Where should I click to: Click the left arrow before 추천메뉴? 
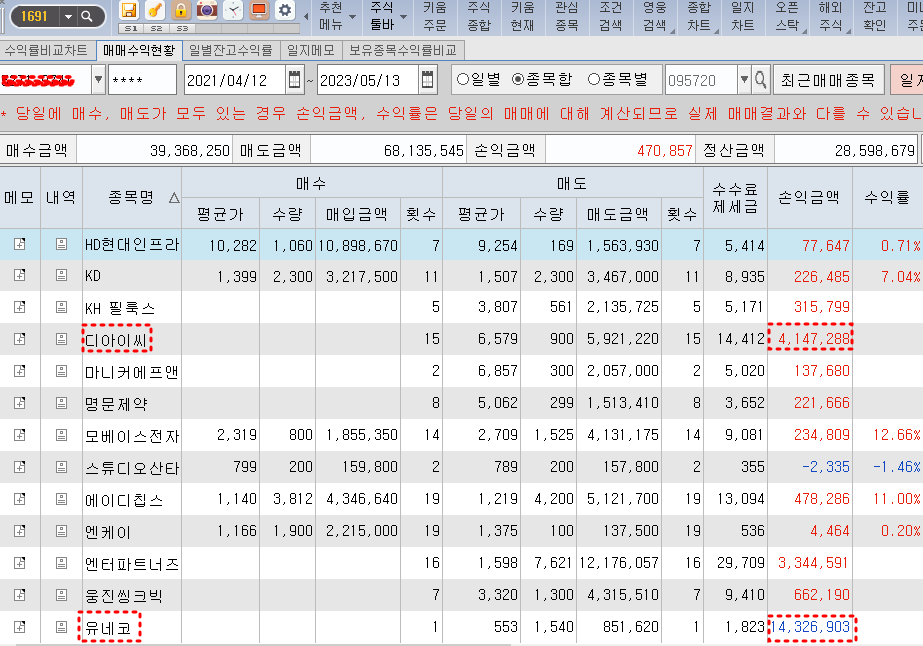[307, 16]
